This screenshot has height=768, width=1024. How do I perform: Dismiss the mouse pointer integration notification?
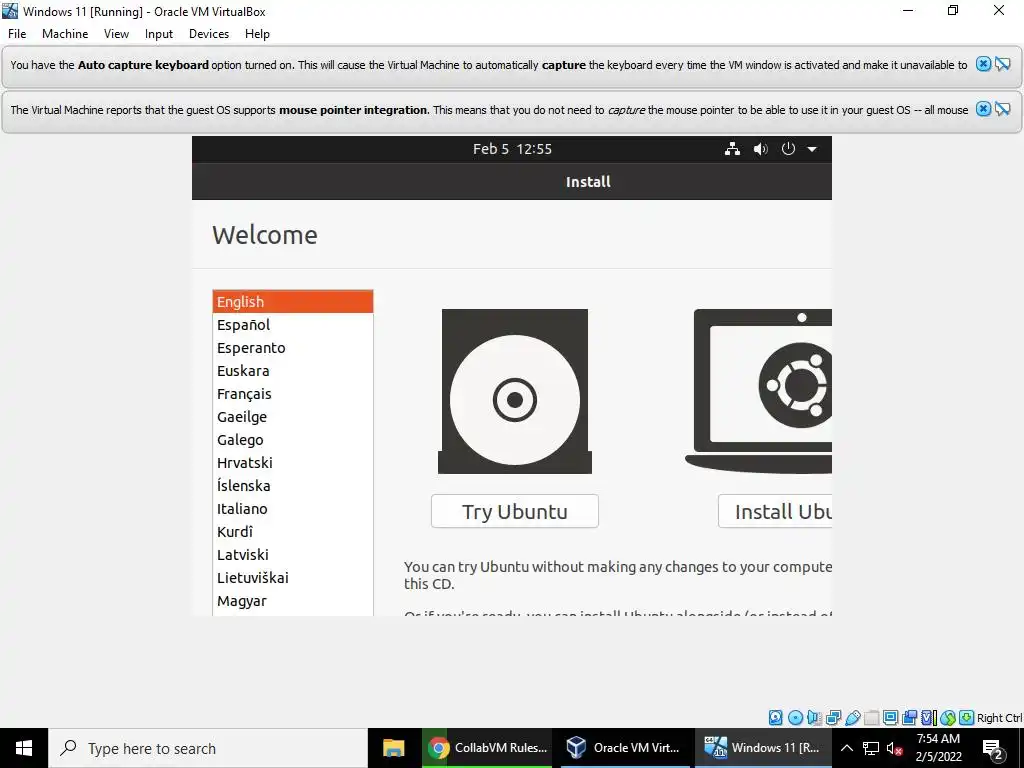tap(983, 109)
